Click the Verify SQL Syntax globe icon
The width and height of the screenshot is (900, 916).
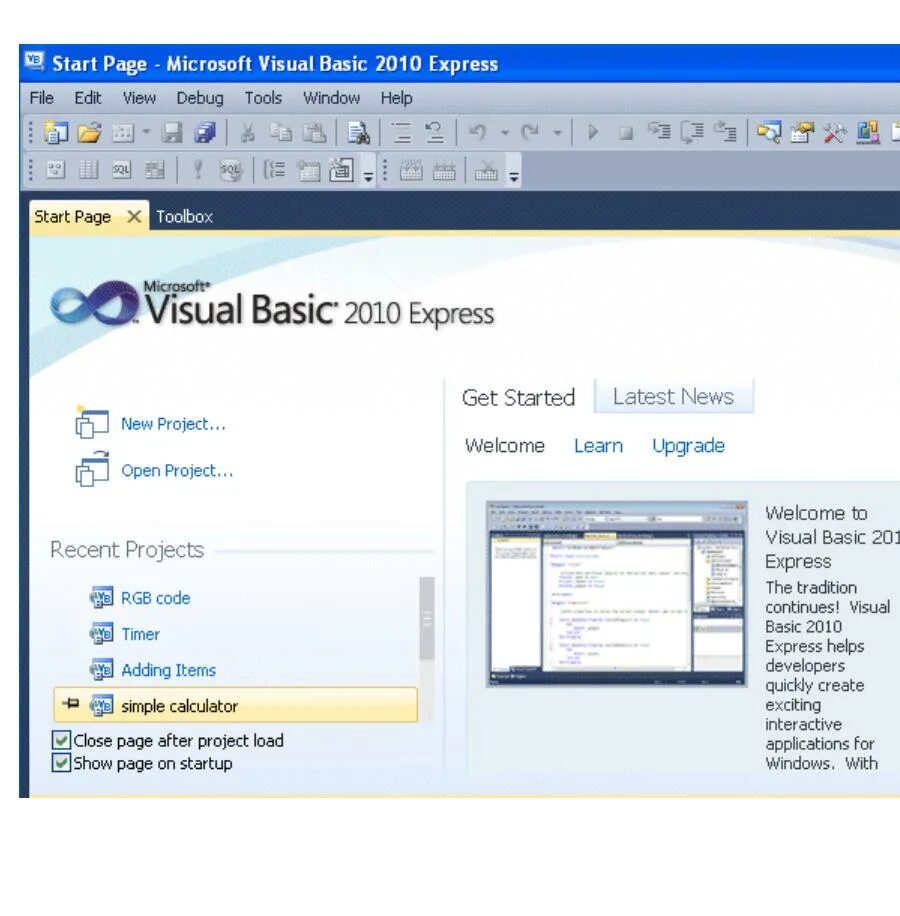[231, 171]
